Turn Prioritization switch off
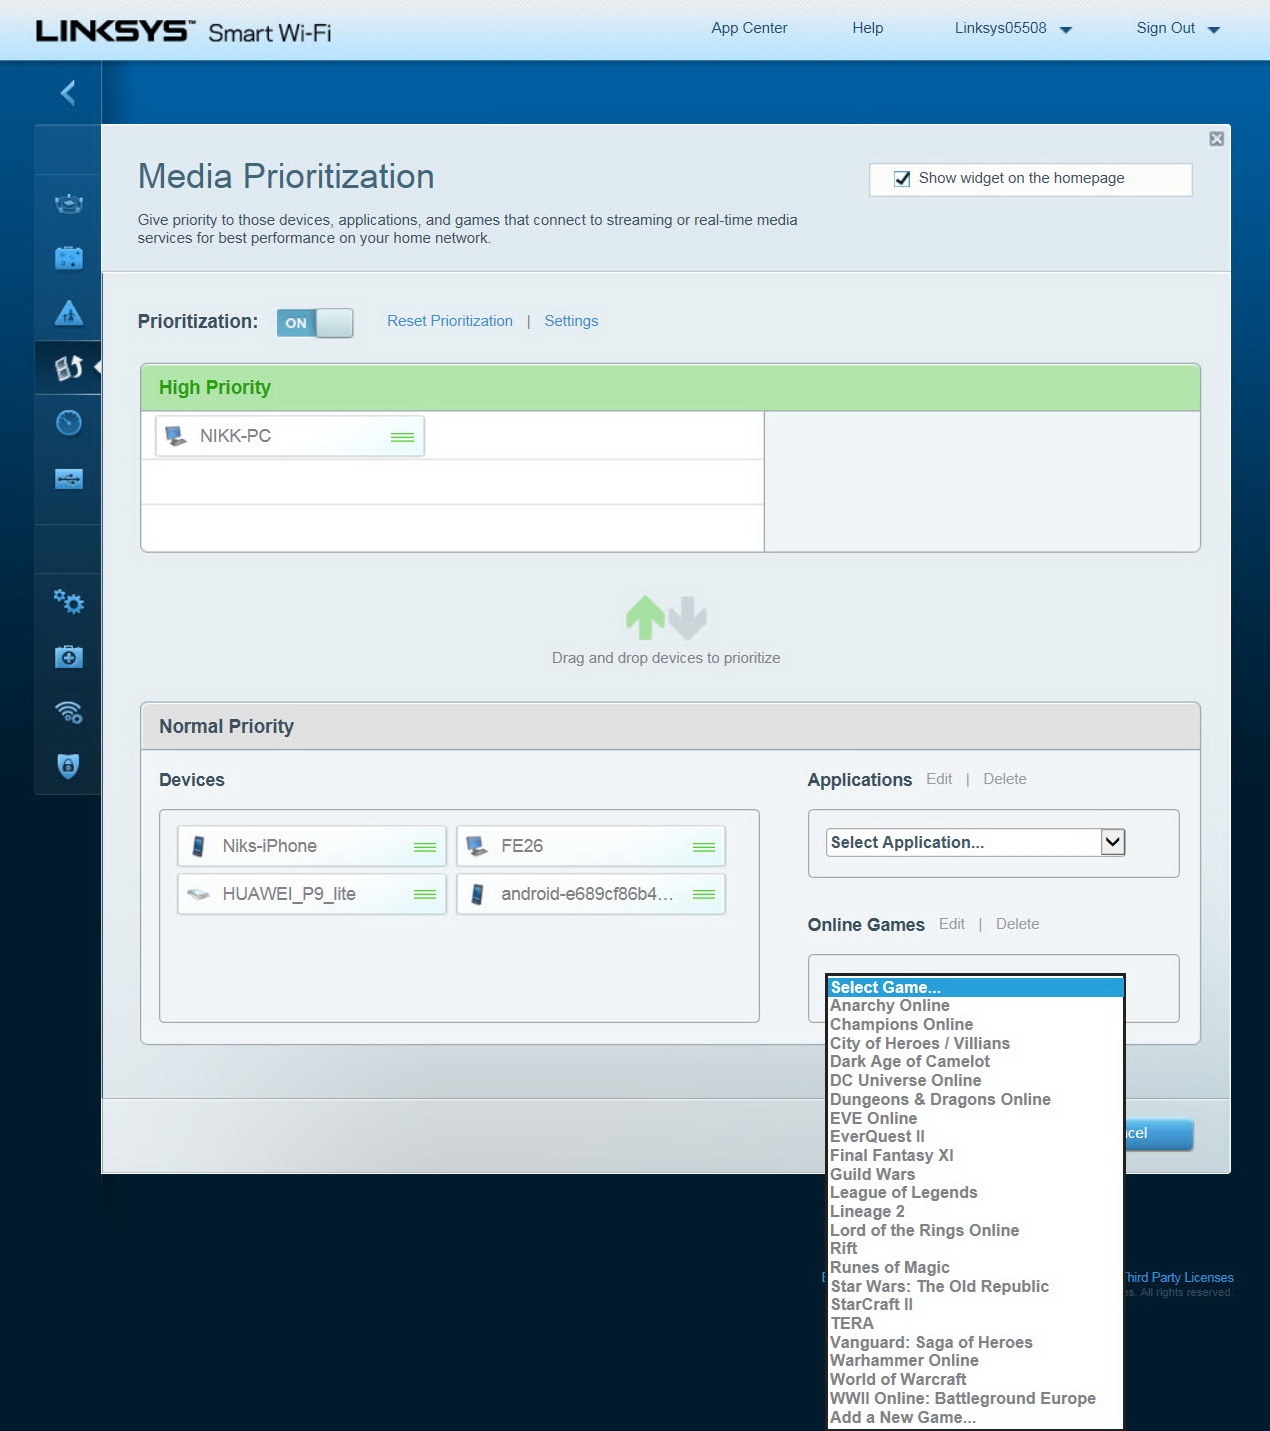Screen dimensions: 1270x1431 tap(315, 323)
